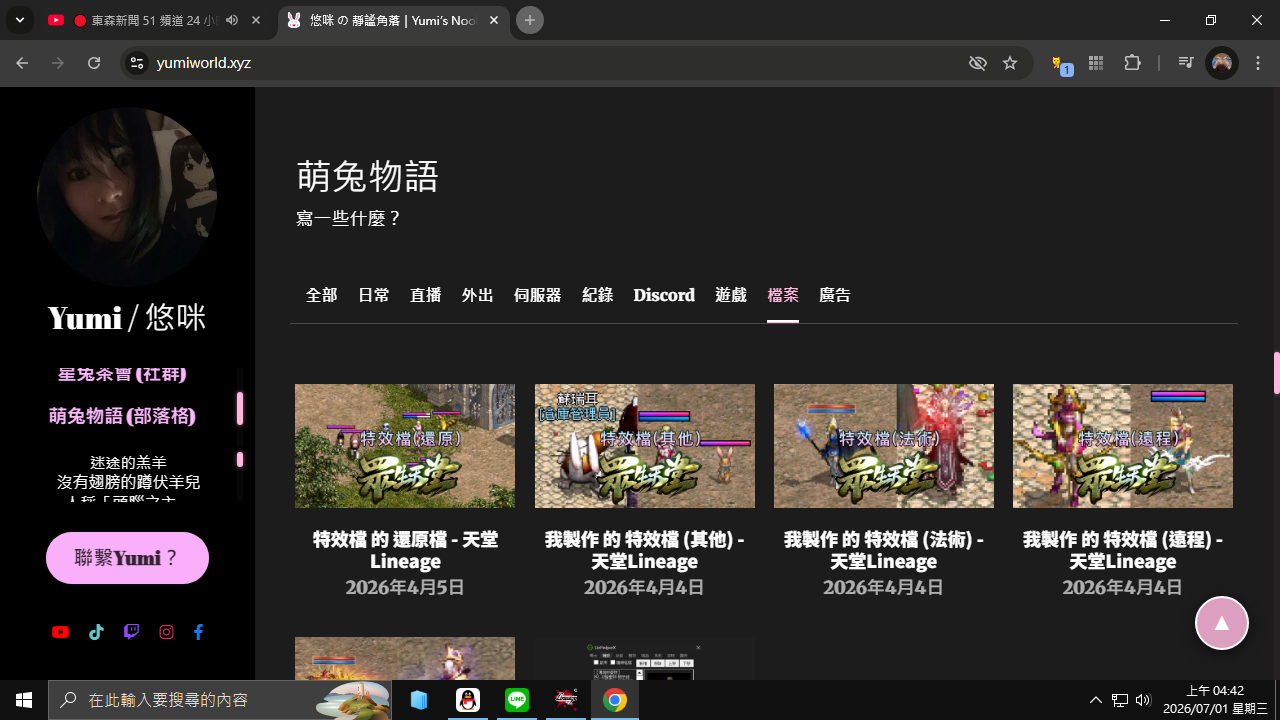This screenshot has height=720, width=1280.
Task: Click the Windows taskbar search box
Action: pos(220,700)
